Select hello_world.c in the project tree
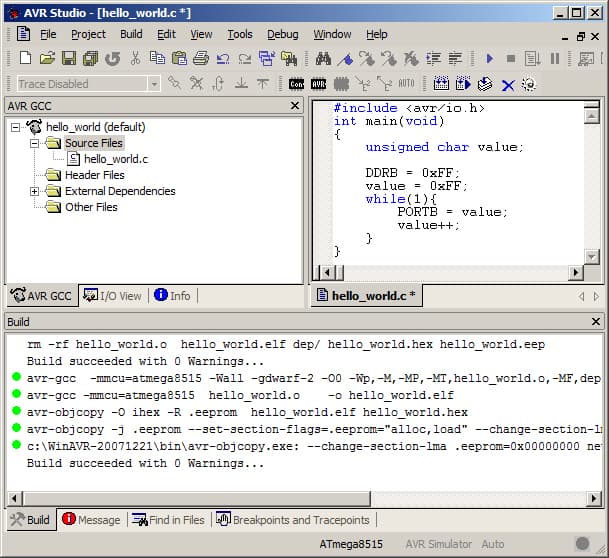Screen dimensions: 609x558 pos(116,159)
